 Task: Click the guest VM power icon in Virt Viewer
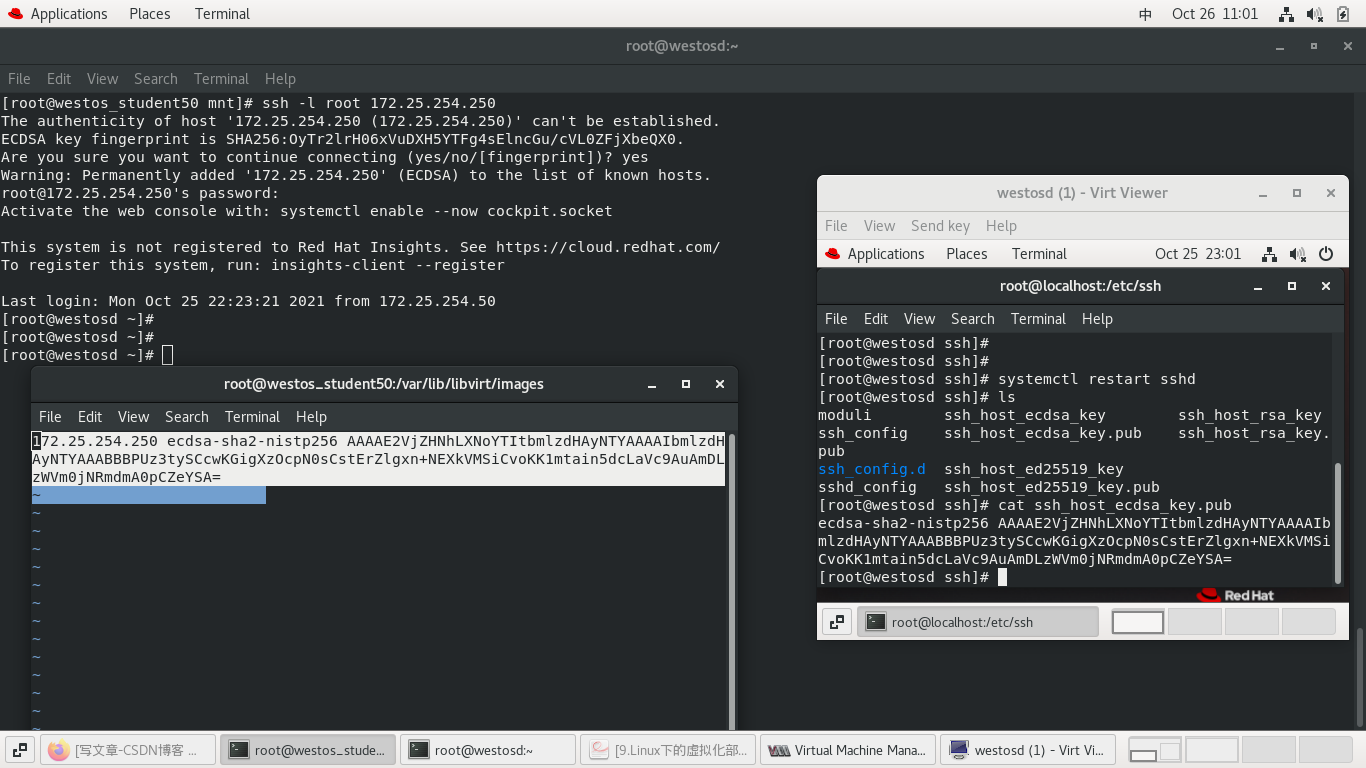pos(1326,254)
